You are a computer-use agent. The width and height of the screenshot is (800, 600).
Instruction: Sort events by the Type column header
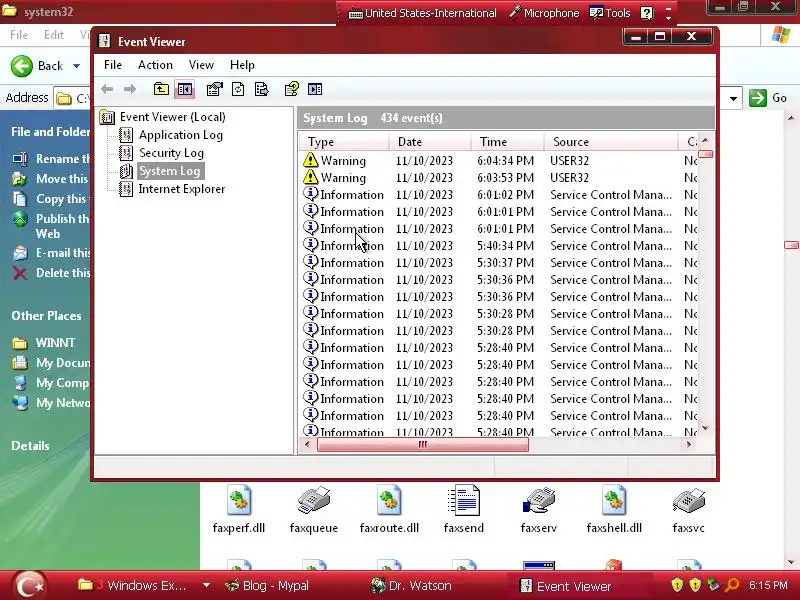pyautogui.click(x=344, y=141)
